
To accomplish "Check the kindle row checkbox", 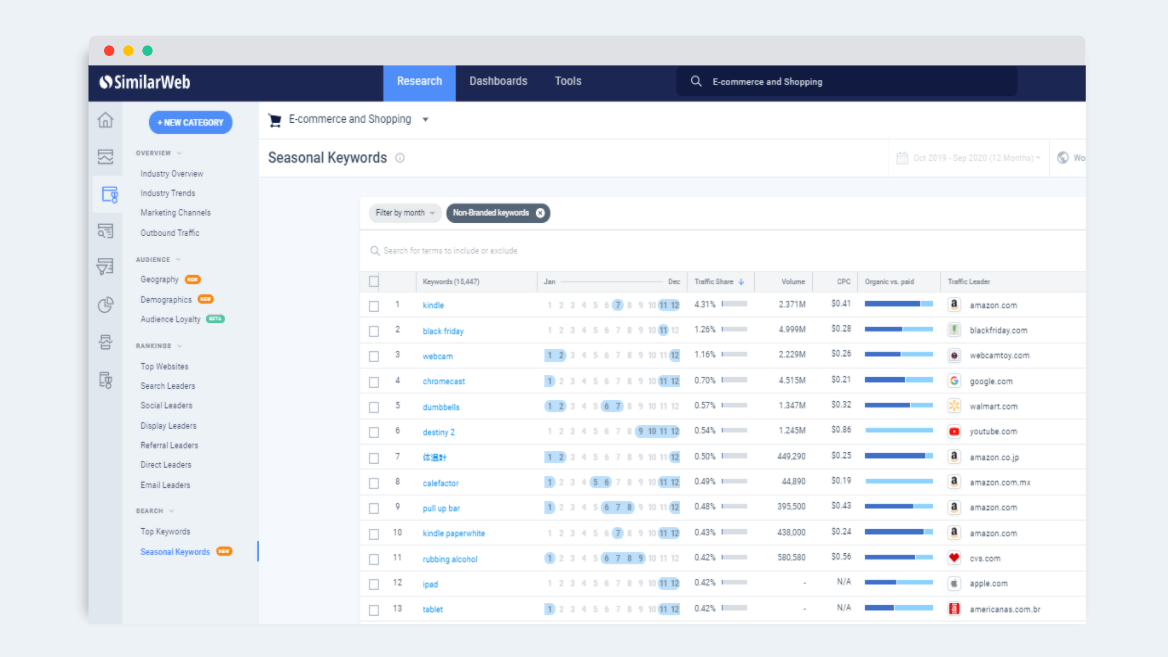I will 374,306.
